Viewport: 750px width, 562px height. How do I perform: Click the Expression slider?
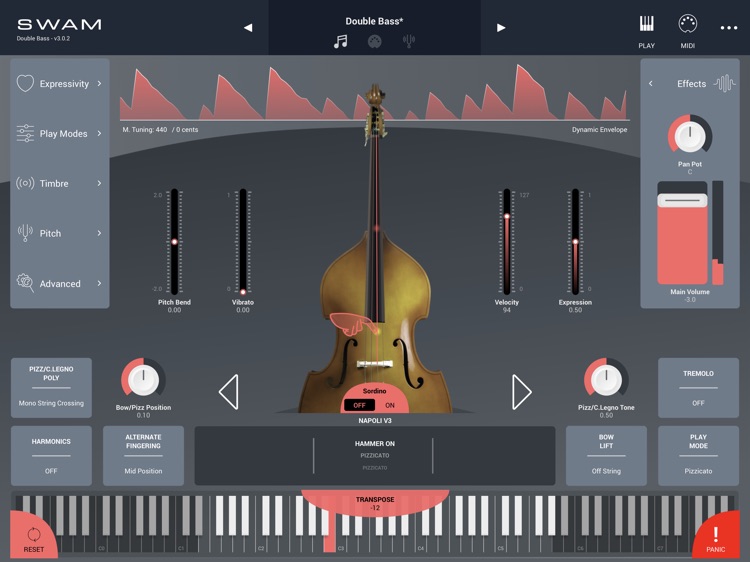[575, 242]
